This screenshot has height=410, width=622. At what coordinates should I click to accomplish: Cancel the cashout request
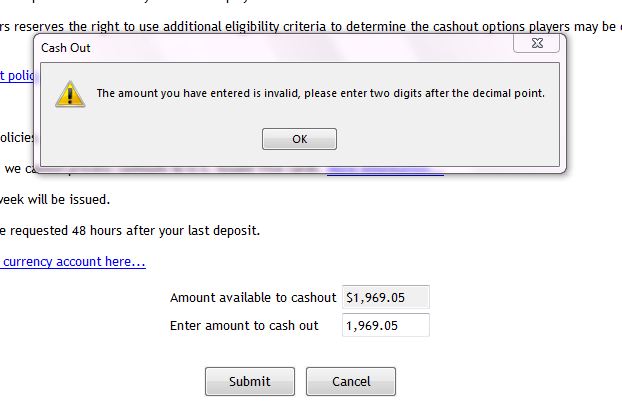click(350, 381)
